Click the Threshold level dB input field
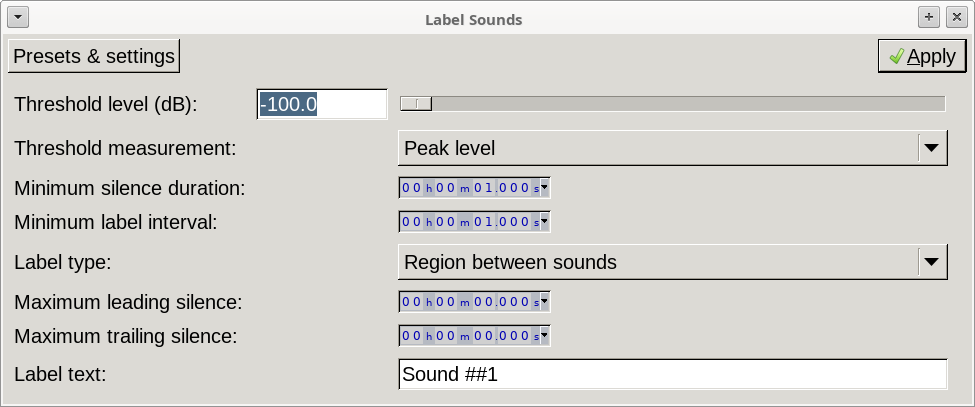 coord(322,104)
